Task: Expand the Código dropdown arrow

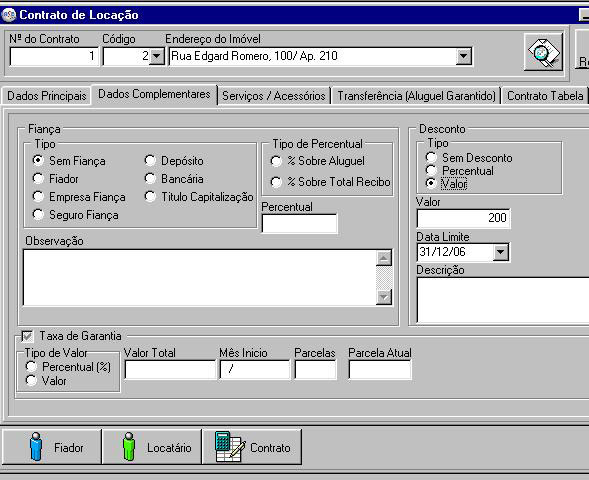Action: [x=156, y=56]
